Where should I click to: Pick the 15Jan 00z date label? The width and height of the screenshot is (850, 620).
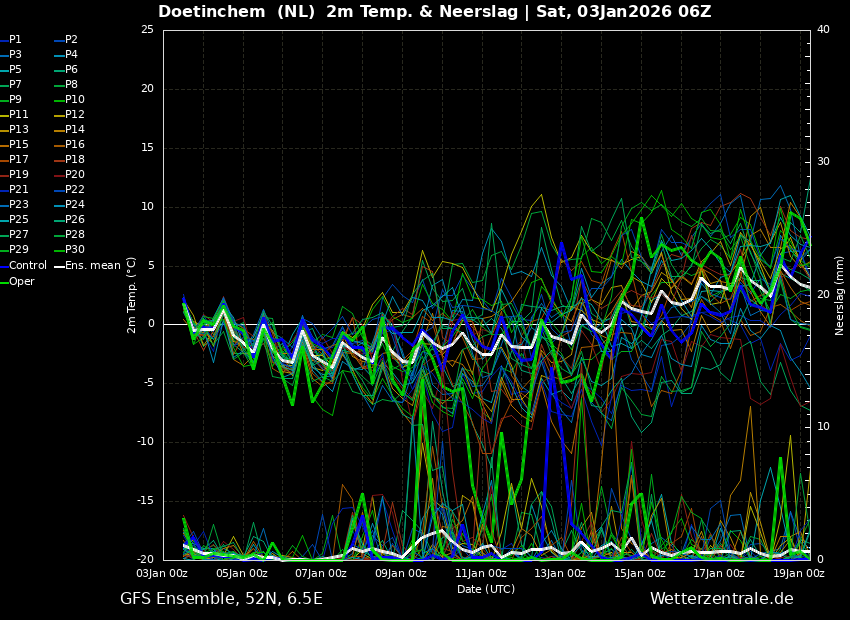point(640,573)
